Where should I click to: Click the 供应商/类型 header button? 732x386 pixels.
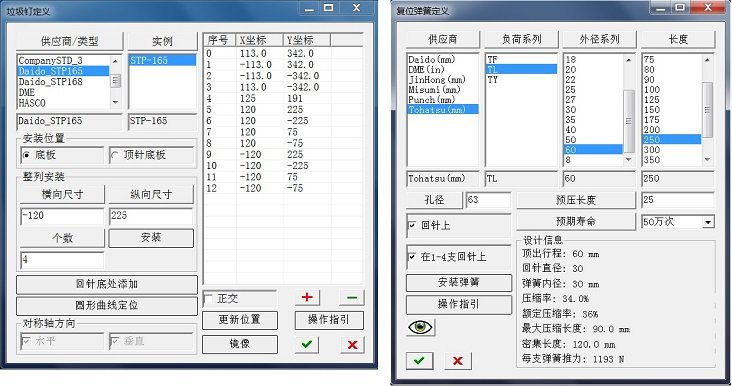pyautogui.click(x=70, y=41)
